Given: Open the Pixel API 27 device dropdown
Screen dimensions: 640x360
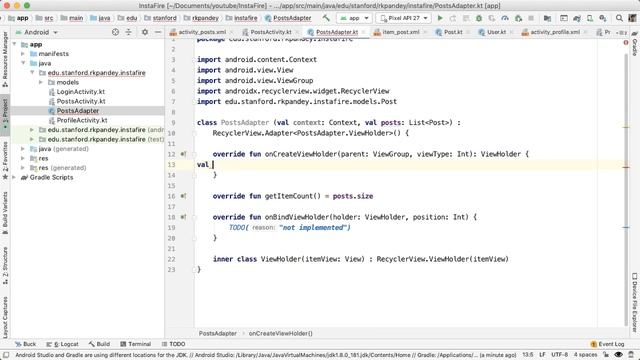Looking at the screenshot, I should point(404,18).
